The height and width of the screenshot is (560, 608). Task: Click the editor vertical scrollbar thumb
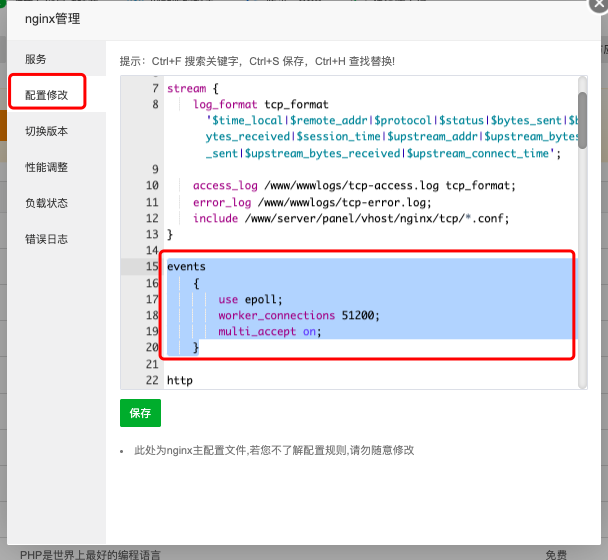point(582,120)
